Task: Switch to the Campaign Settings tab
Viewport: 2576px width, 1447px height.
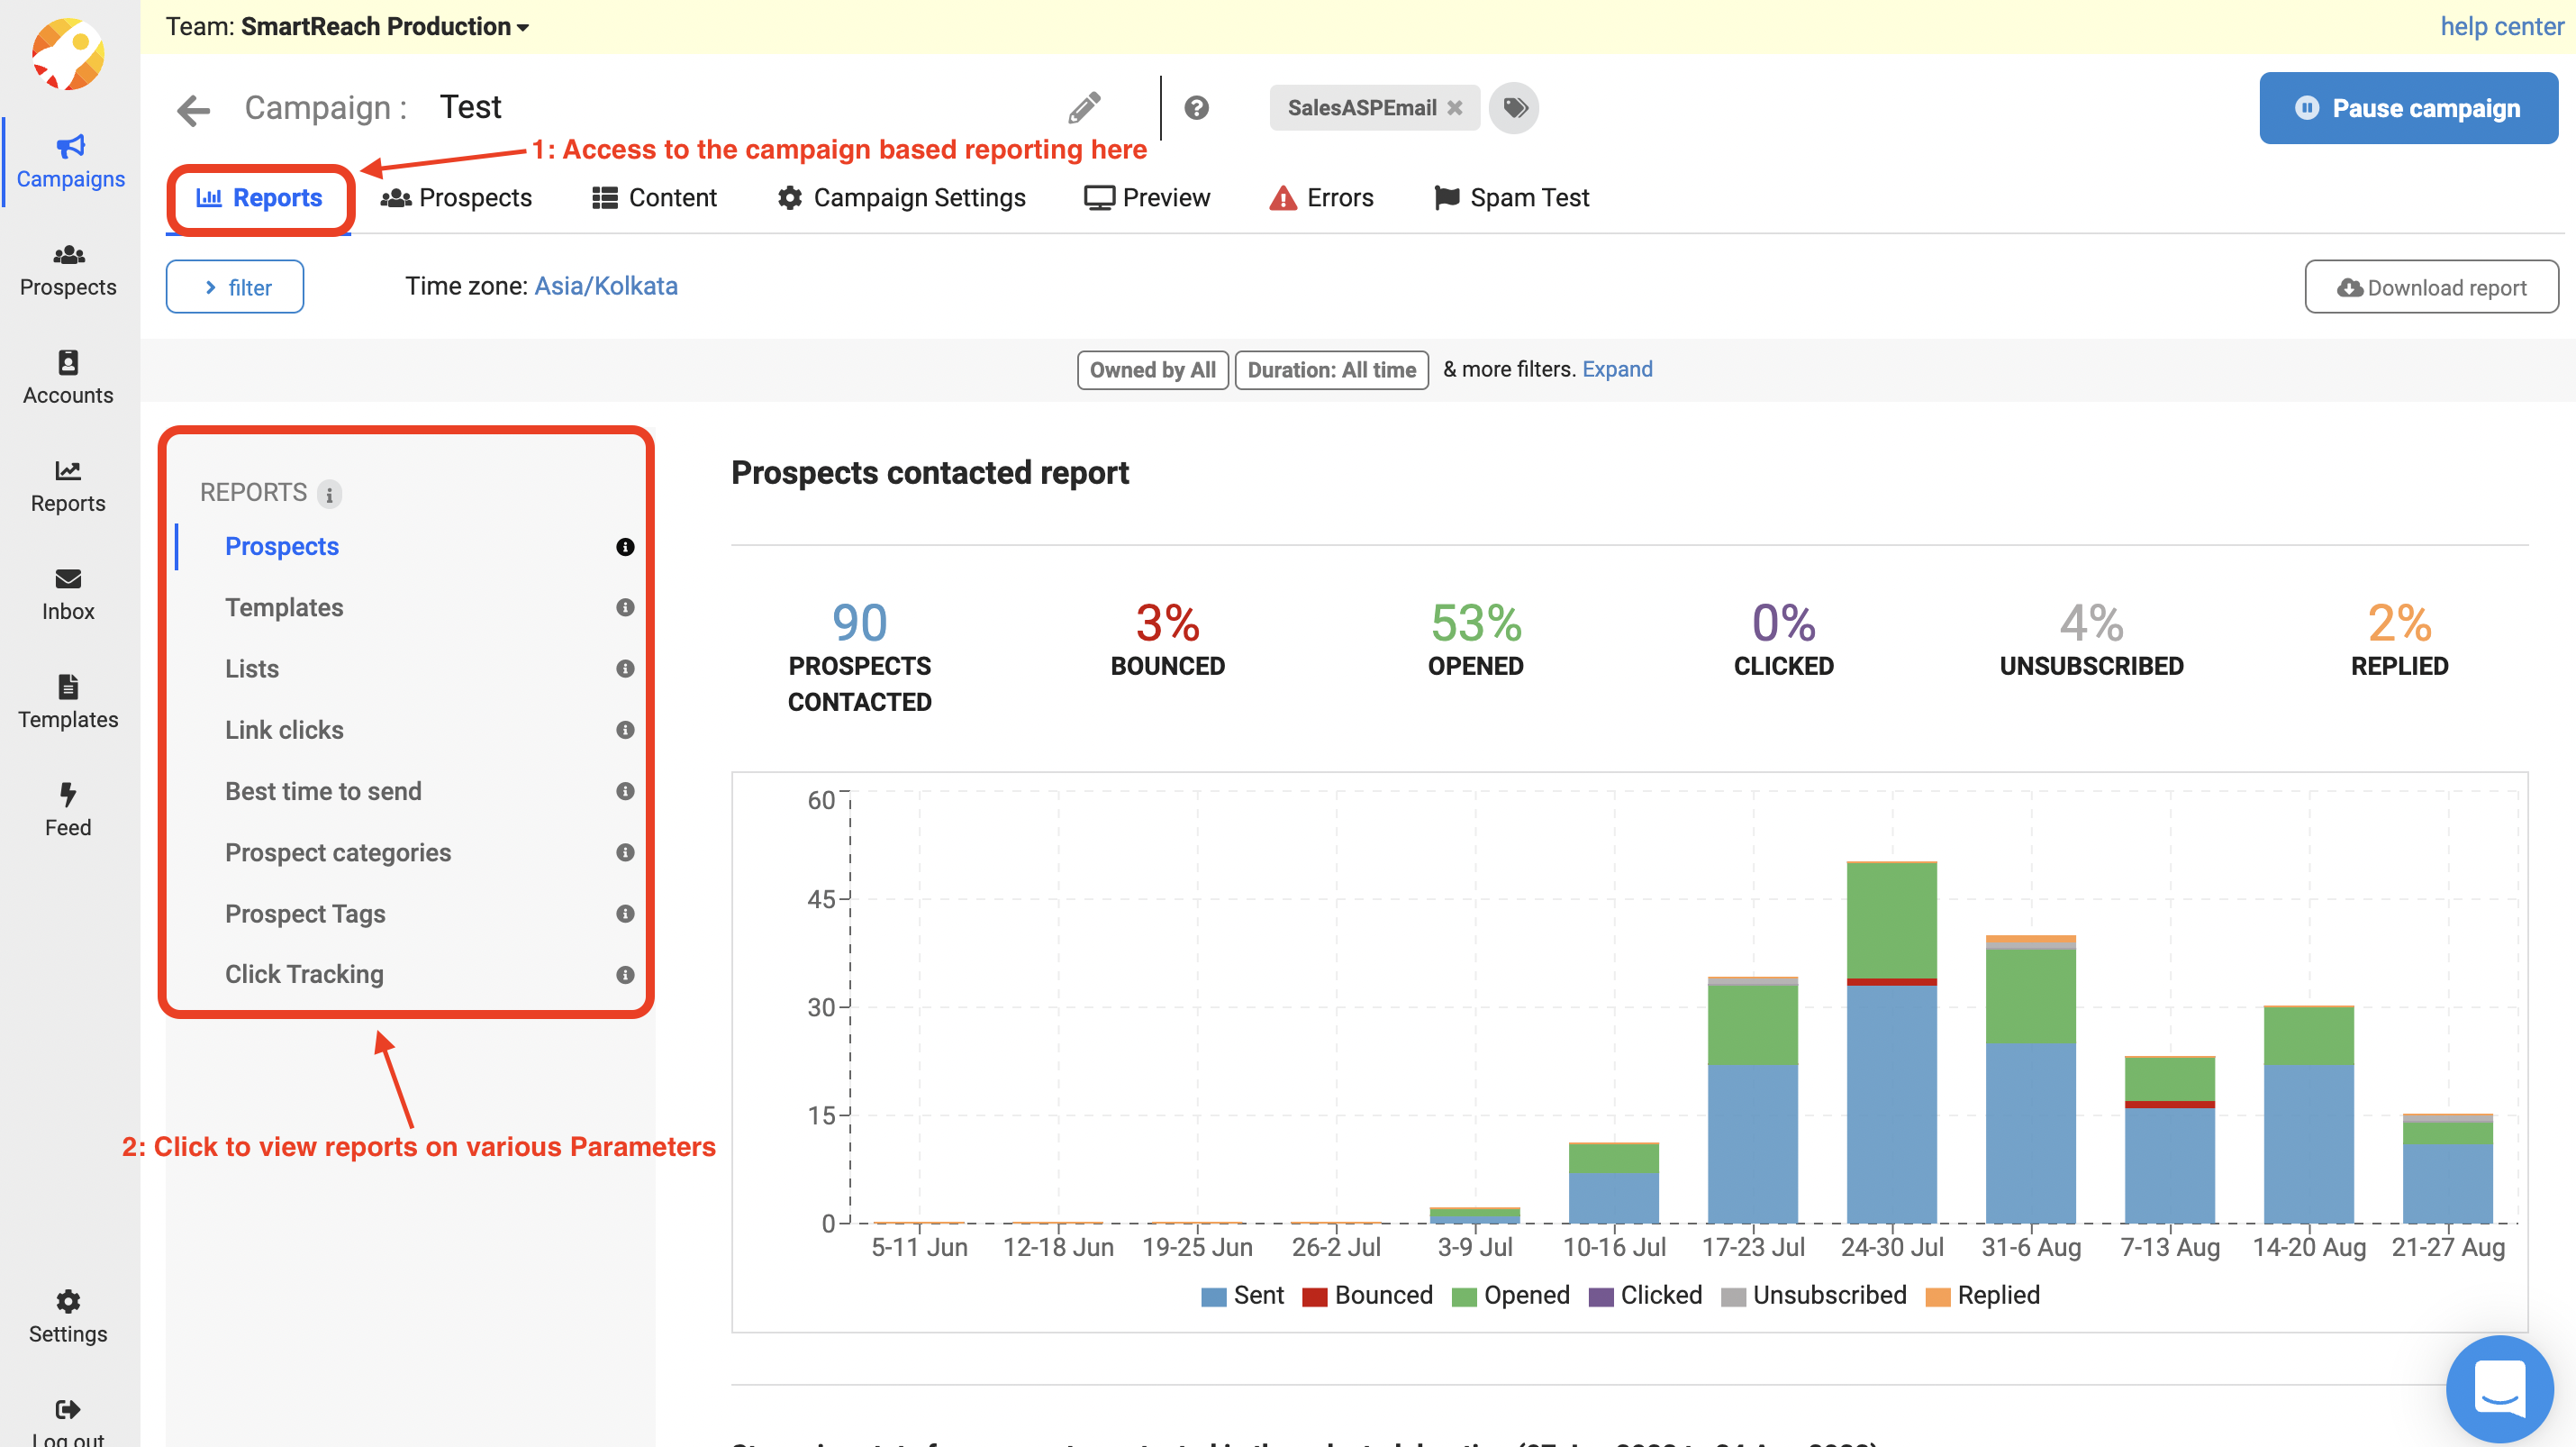Action: [901, 198]
